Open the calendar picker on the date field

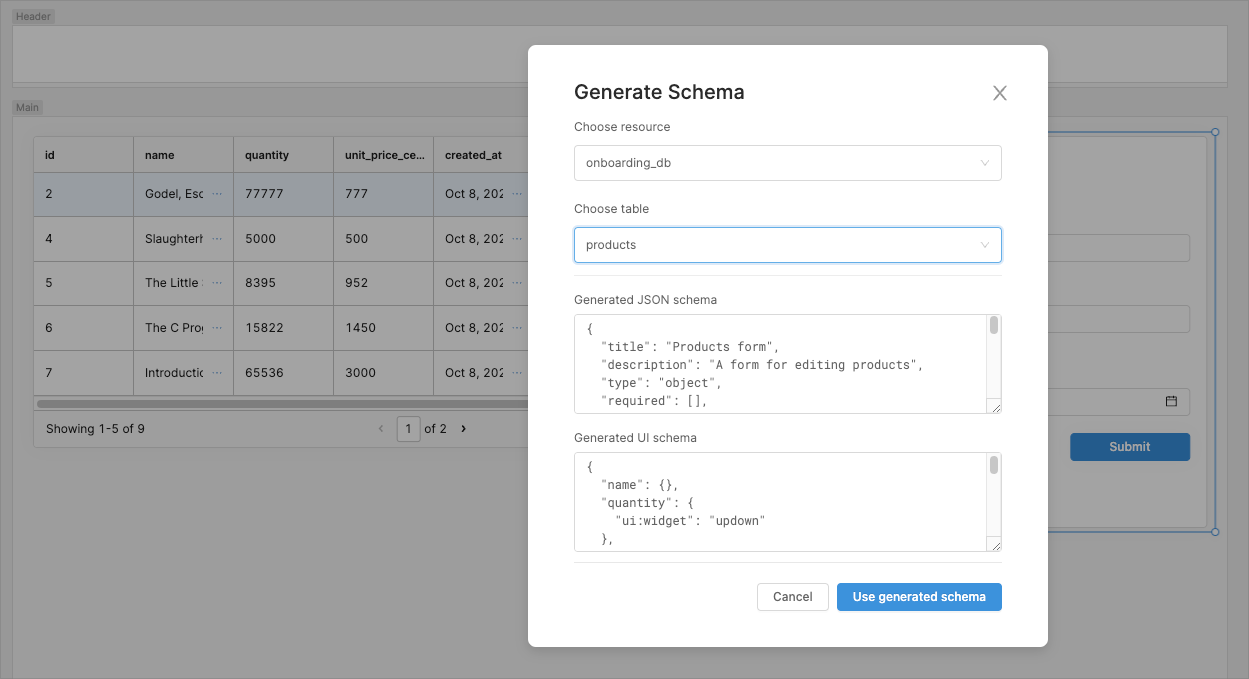(1171, 401)
